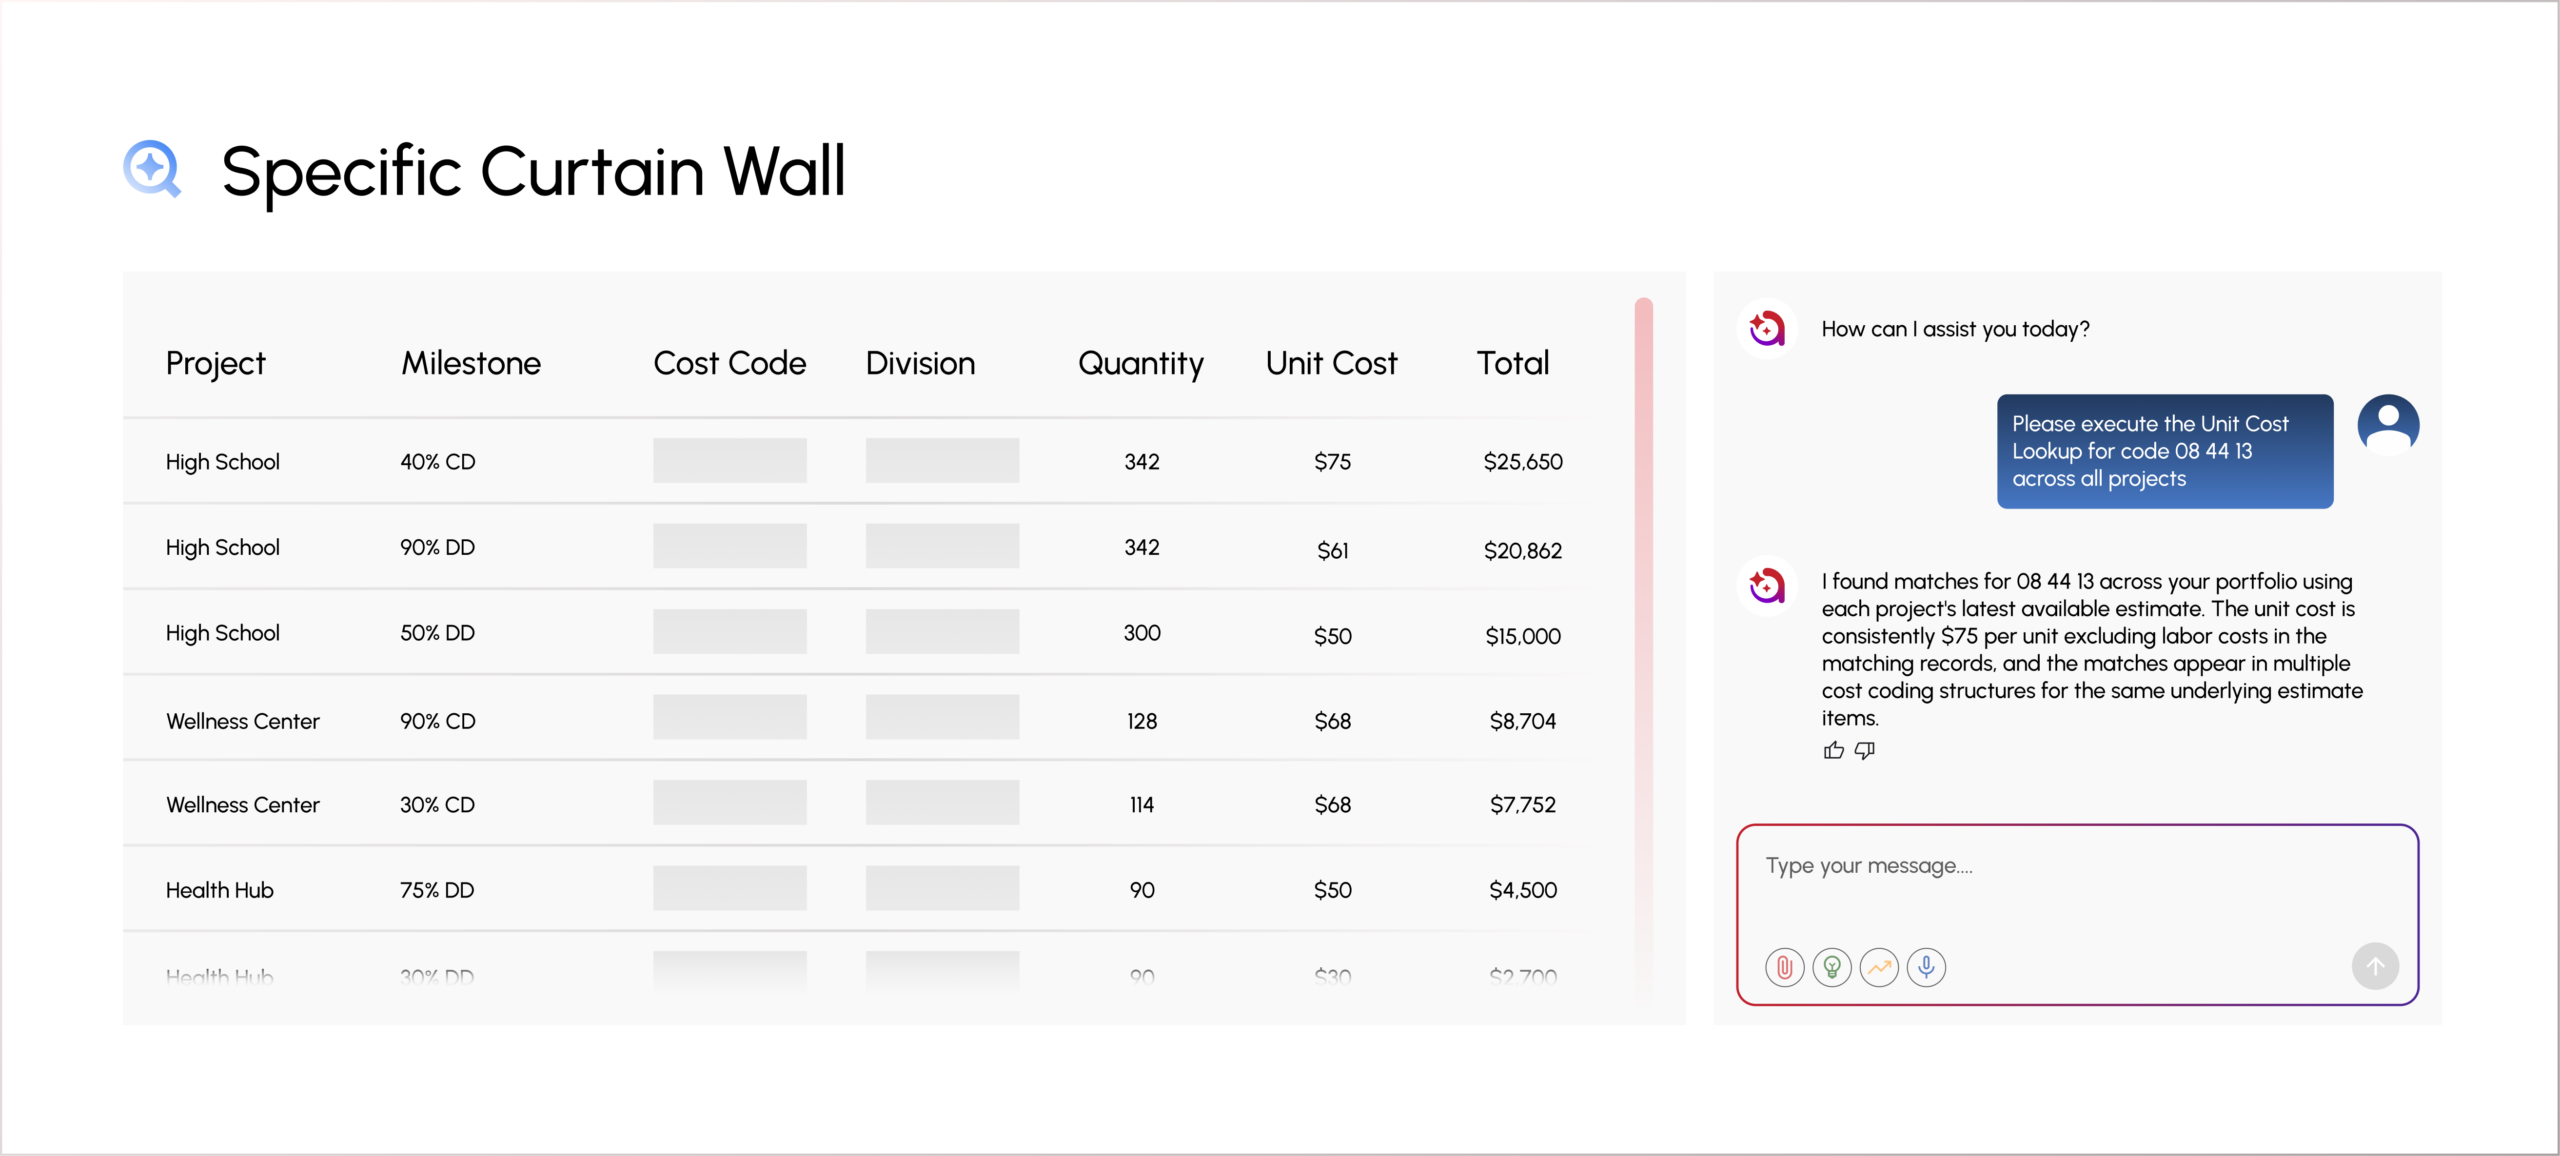Viewport: 2560px width, 1156px height.
Task: Click the Total column header
Action: [x=1513, y=363]
